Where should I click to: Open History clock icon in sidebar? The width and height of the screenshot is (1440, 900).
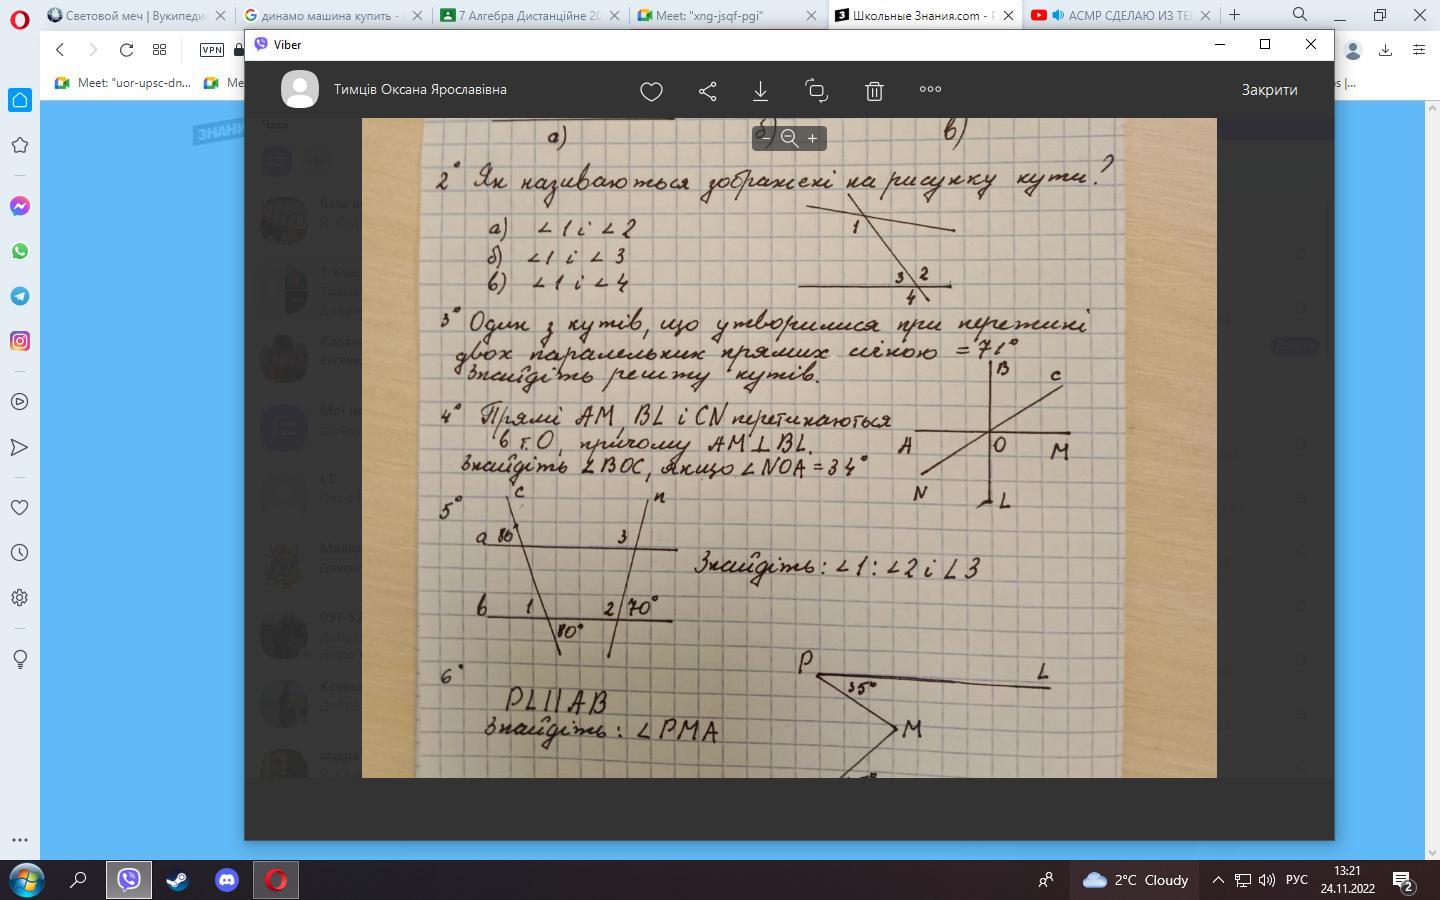[x=19, y=552]
